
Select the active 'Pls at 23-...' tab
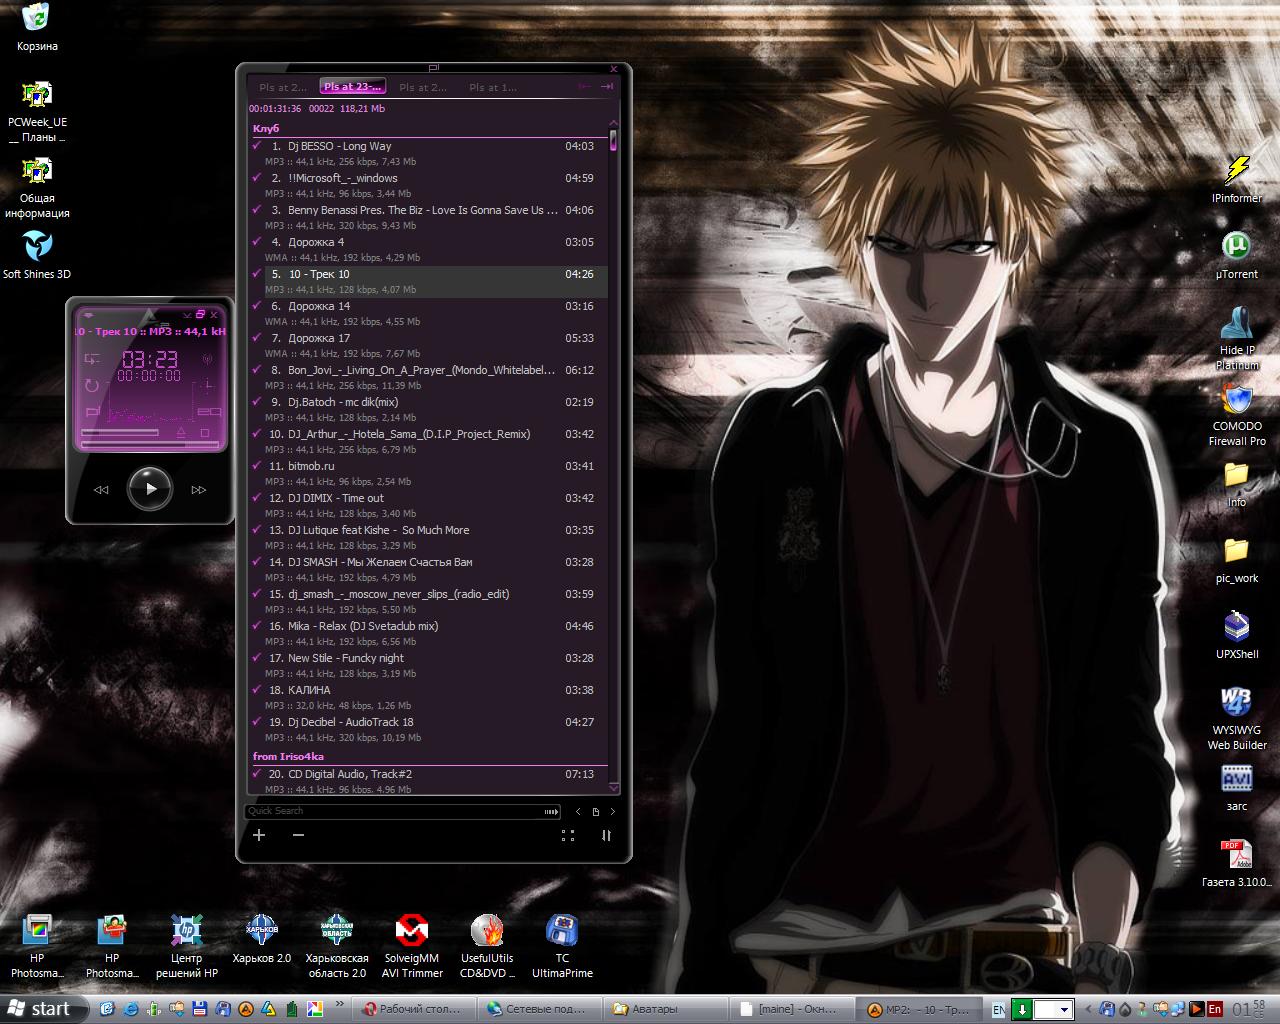pyautogui.click(x=352, y=87)
